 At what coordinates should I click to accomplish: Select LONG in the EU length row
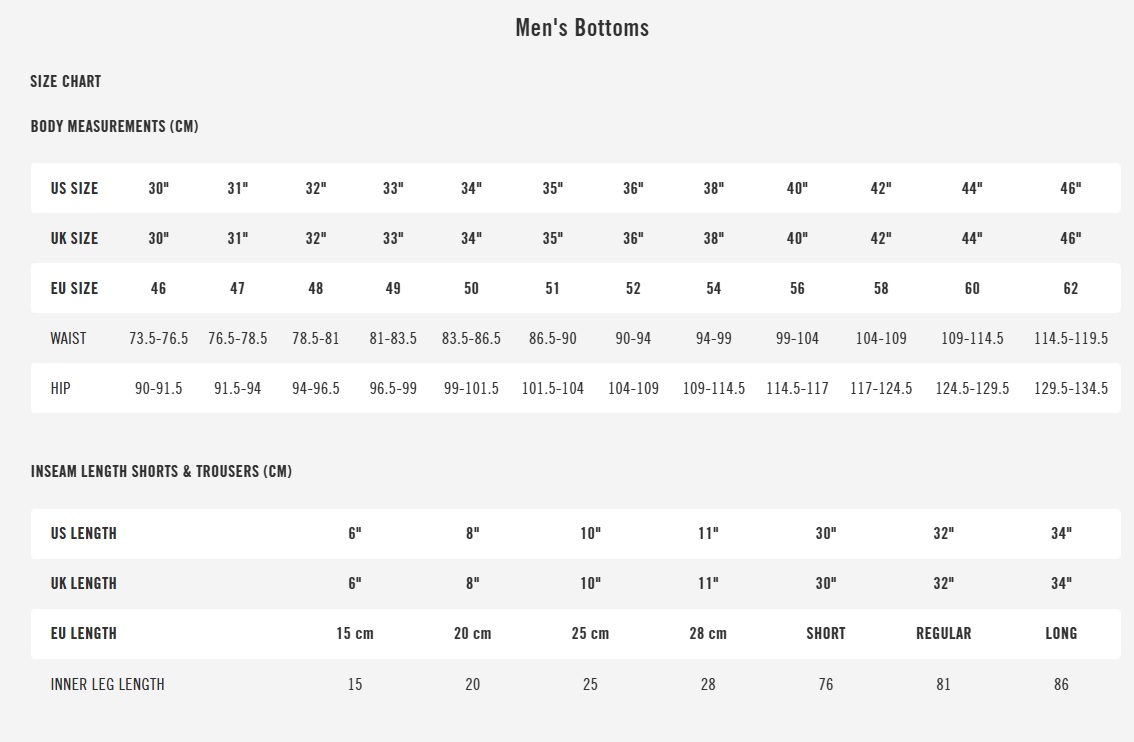tap(1061, 633)
